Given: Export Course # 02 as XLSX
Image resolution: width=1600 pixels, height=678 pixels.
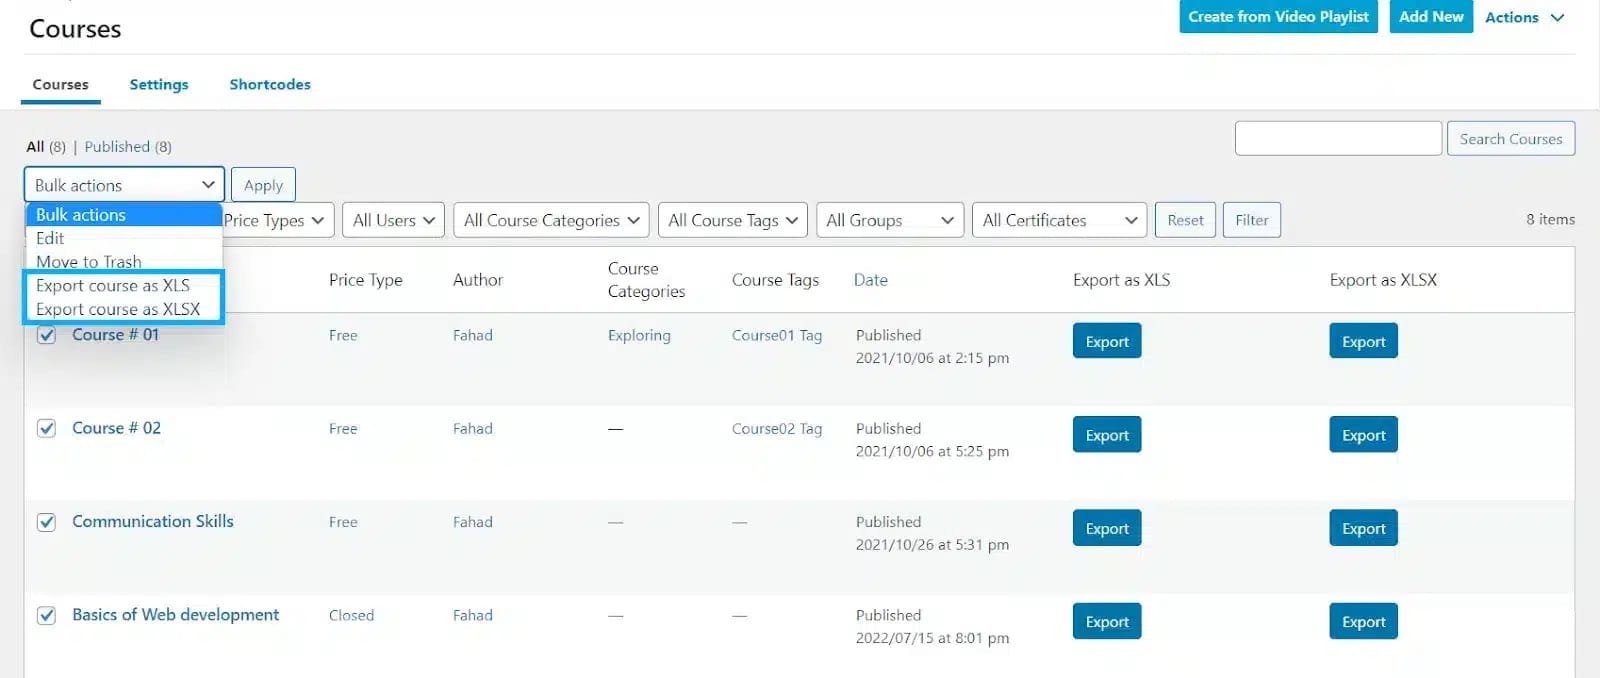Looking at the screenshot, I should 1363,435.
